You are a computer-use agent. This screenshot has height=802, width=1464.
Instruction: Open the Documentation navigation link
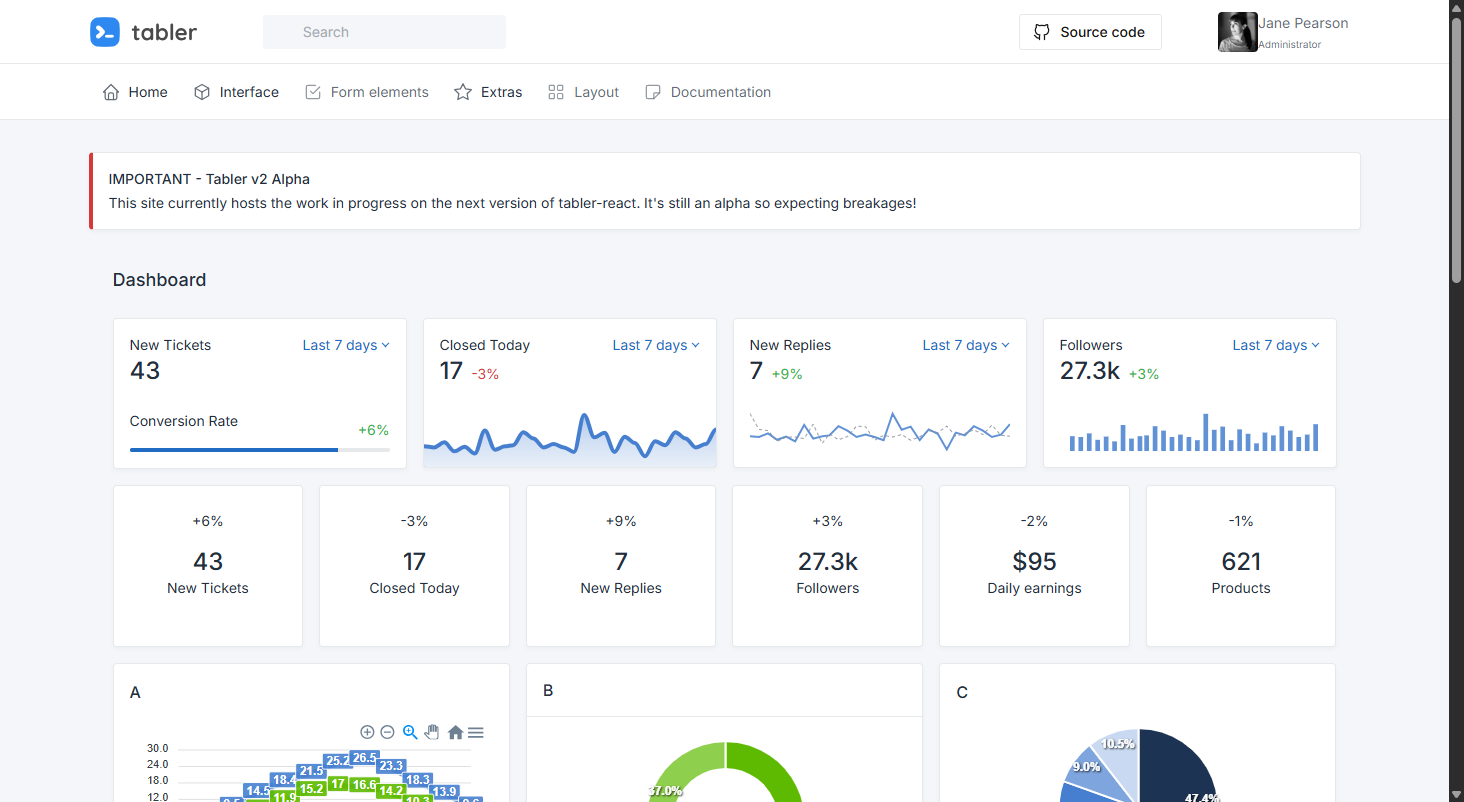click(x=708, y=92)
